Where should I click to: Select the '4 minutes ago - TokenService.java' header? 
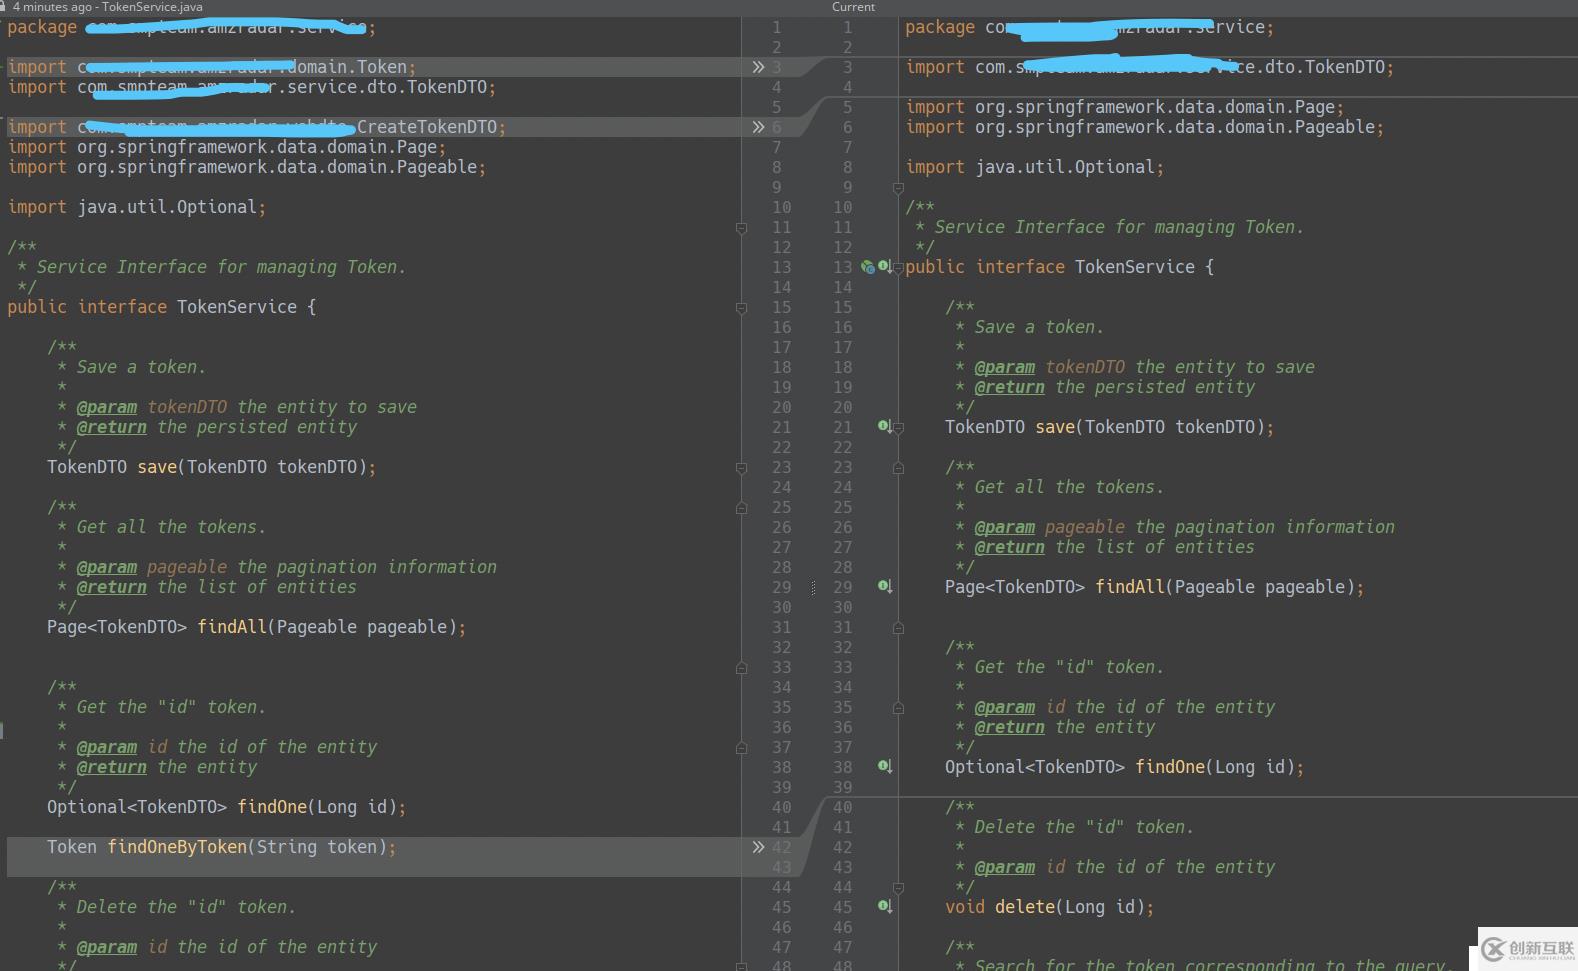[x=107, y=7]
